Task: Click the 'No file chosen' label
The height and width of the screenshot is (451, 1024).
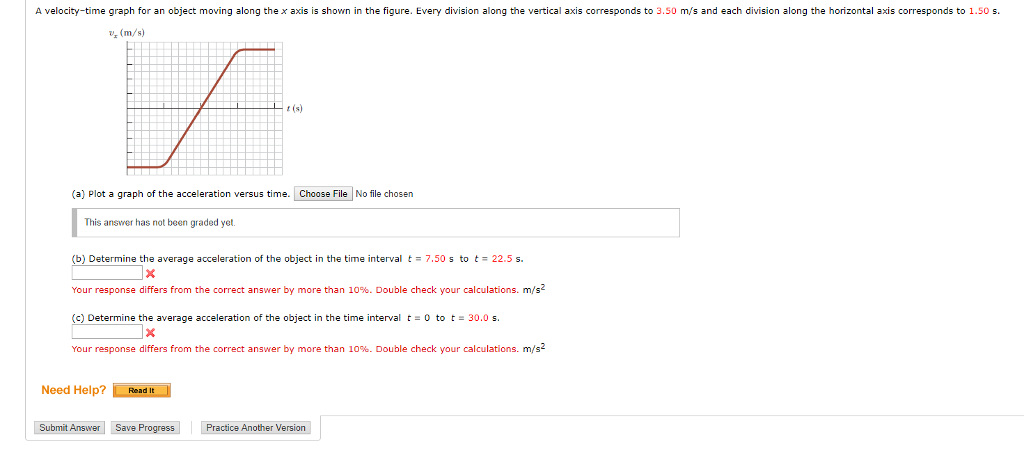Action: click(385, 194)
